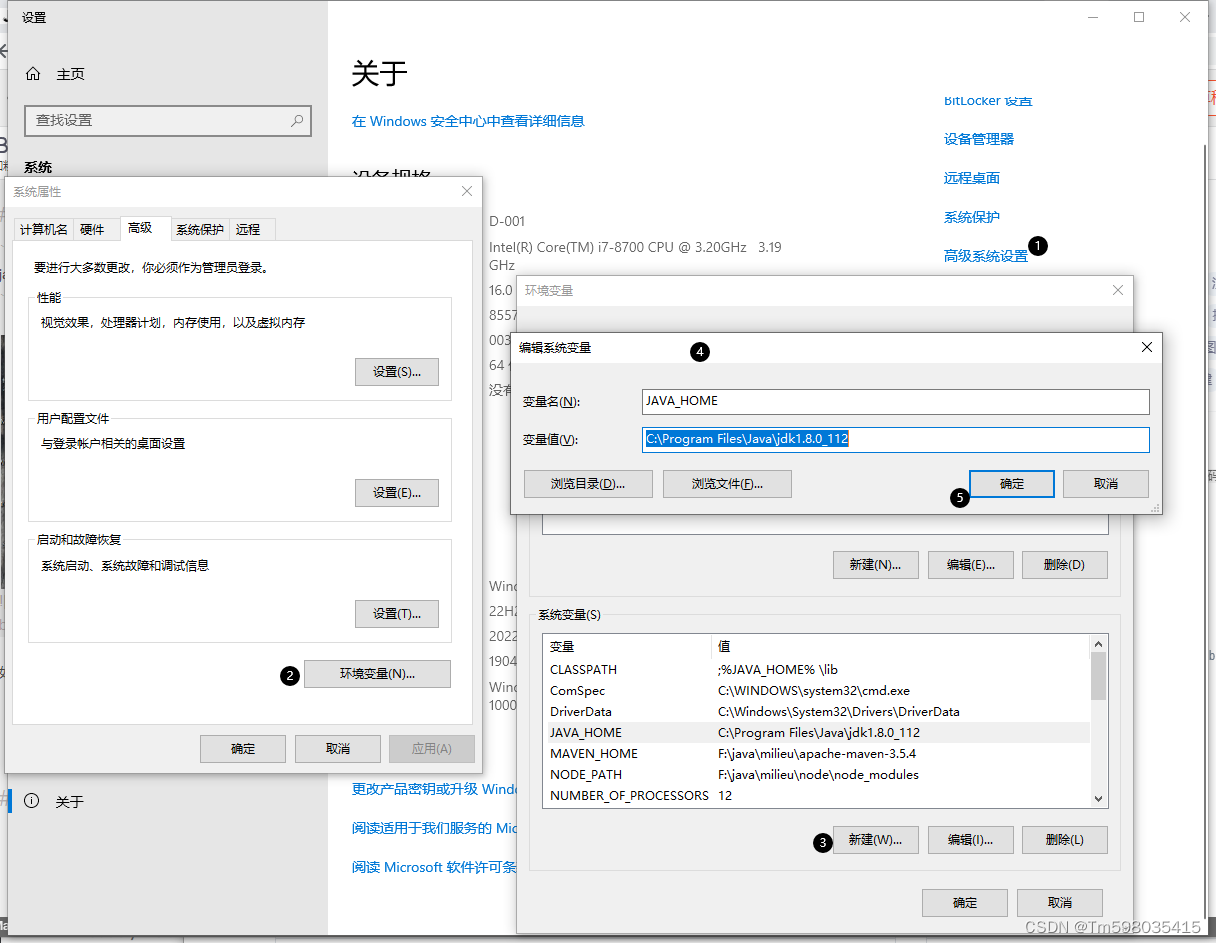1216x943 pixels.
Task: Click 阅读 Microsoft 软件许可条款 link
Action: (x=435, y=867)
